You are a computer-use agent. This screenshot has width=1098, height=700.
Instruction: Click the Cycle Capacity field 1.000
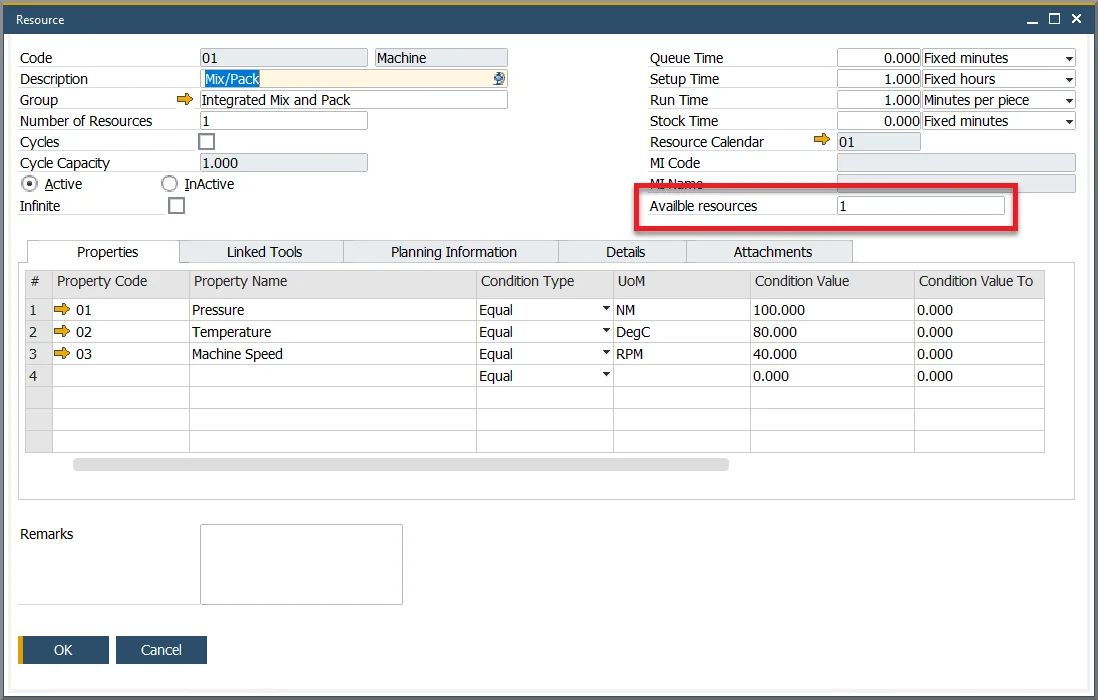(x=284, y=162)
